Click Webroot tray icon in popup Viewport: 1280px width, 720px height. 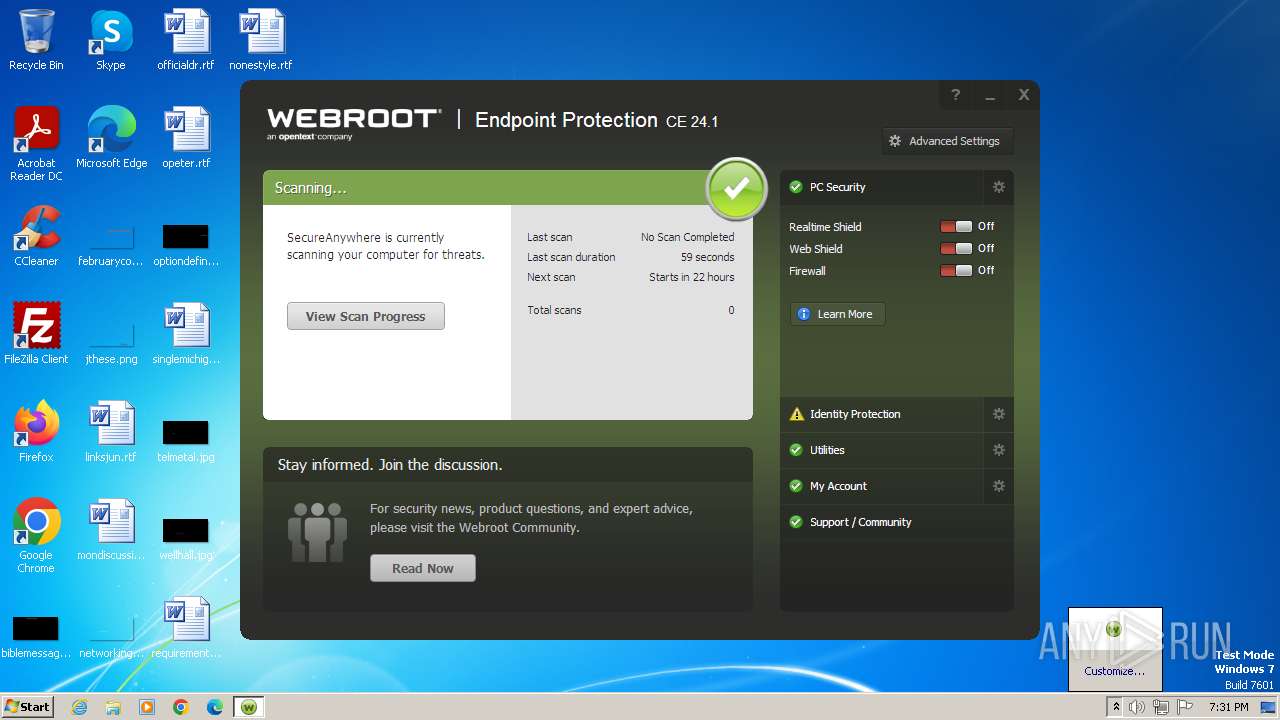1114,630
